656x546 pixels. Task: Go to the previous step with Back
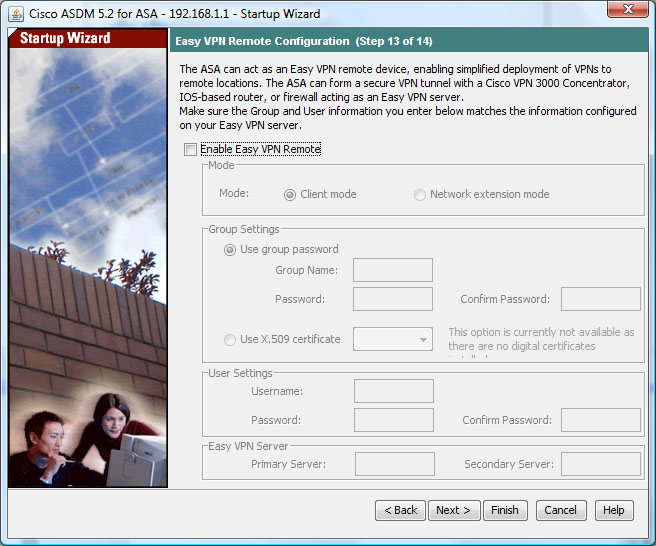[x=400, y=510]
